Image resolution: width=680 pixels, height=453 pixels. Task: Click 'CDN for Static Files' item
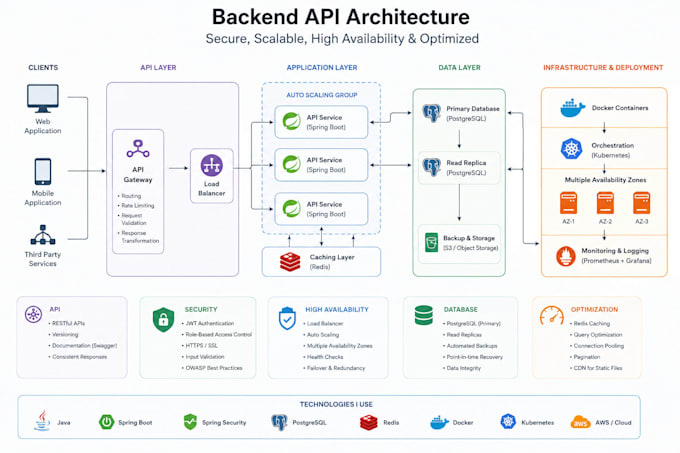pos(598,368)
